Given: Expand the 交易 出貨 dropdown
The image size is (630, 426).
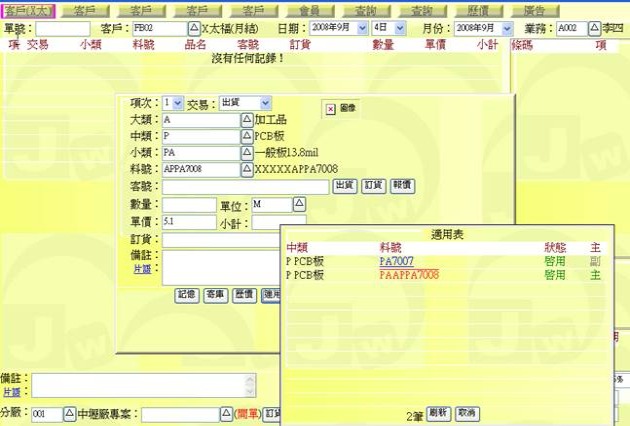Looking at the screenshot, I should click(x=264, y=103).
